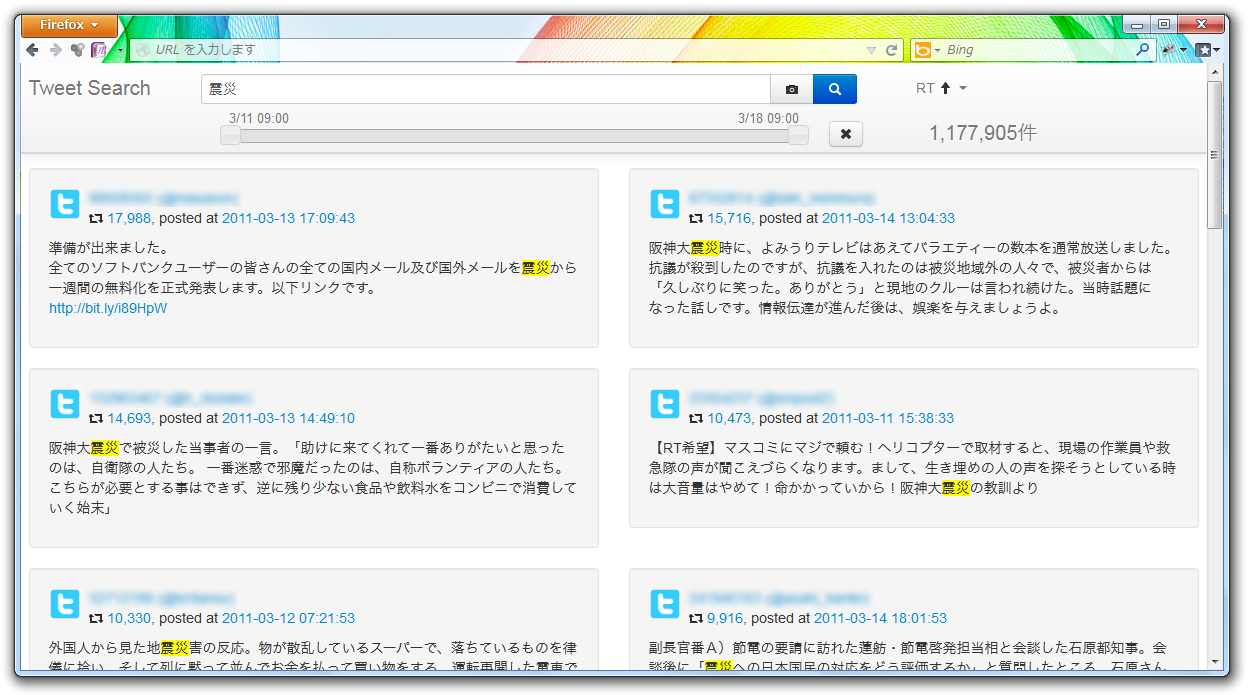Image resolution: width=1248 pixels, height=695 pixels.
Task: Click the start handle of the time slider at 3/11 09:00
Action: (x=230, y=135)
